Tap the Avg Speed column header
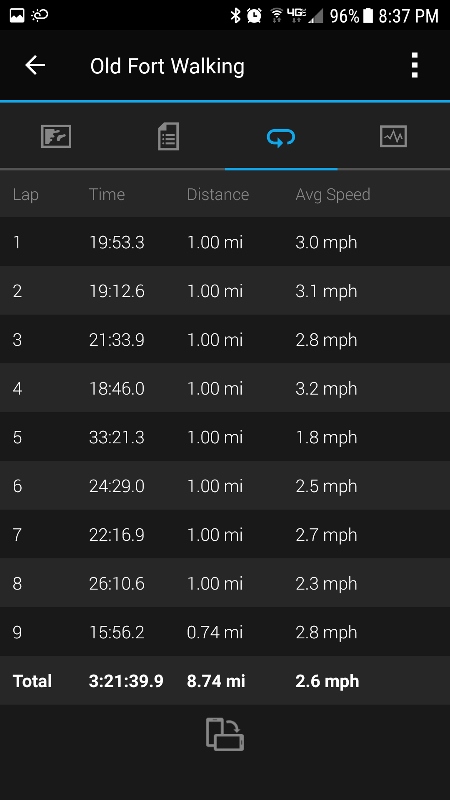The height and width of the screenshot is (800, 450). (333, 194)
